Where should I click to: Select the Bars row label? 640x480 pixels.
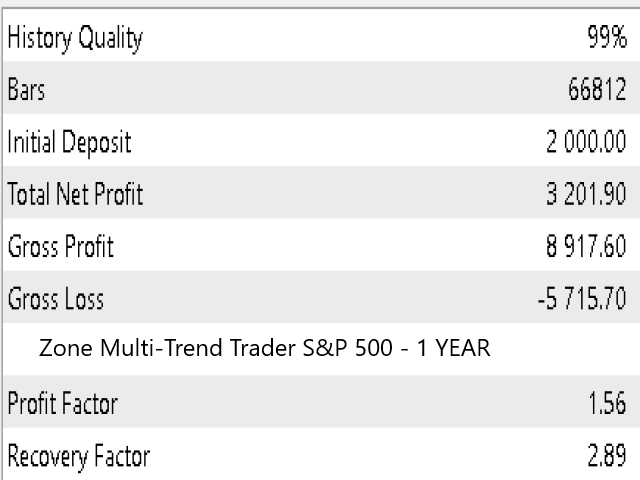26,89
